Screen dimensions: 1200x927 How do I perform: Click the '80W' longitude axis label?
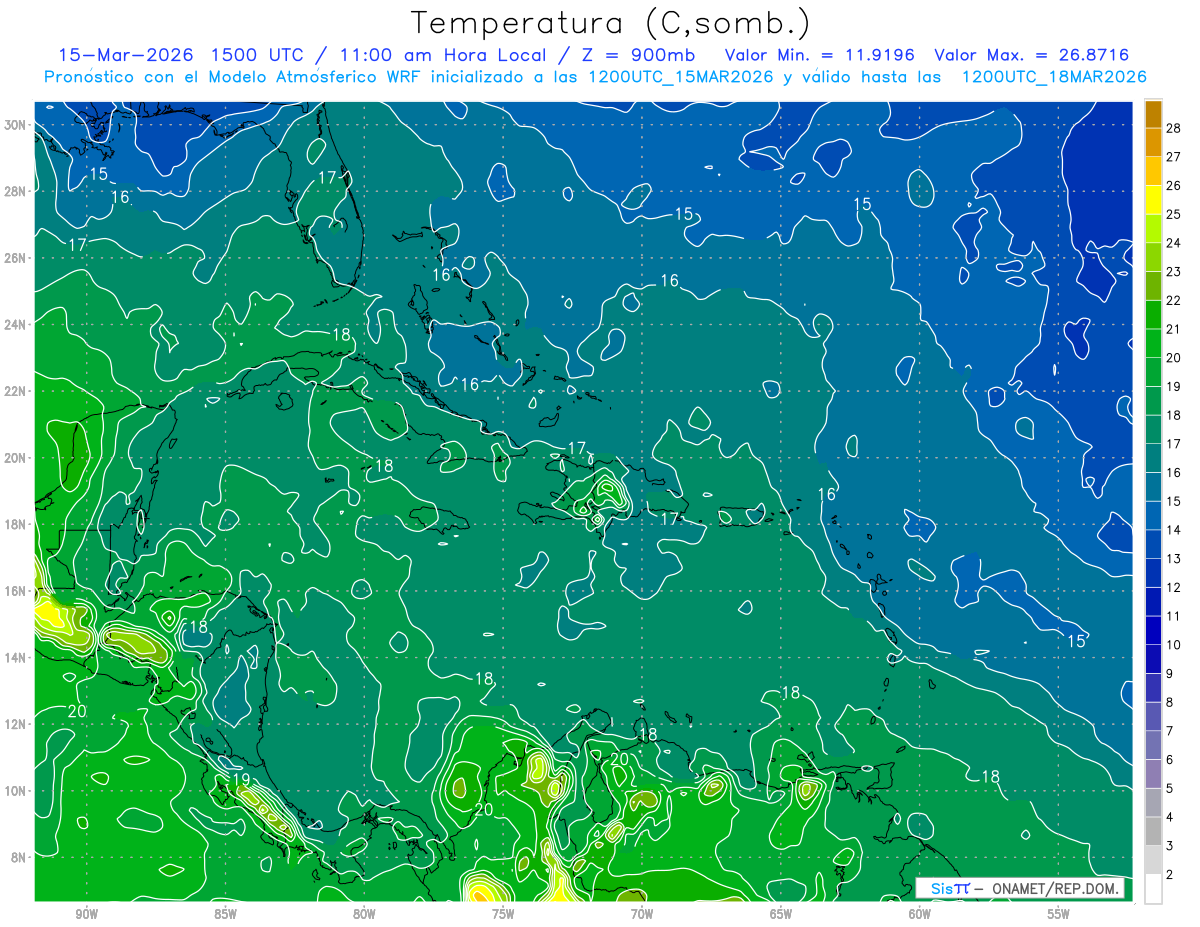pos(364,914)
